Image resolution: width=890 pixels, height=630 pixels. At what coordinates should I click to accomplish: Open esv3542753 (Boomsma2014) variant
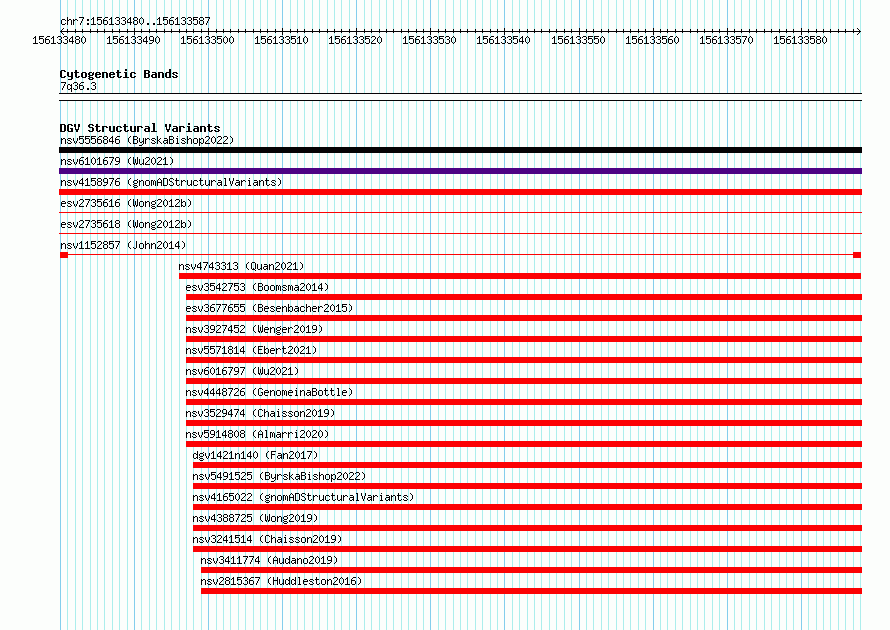point(257,287)
